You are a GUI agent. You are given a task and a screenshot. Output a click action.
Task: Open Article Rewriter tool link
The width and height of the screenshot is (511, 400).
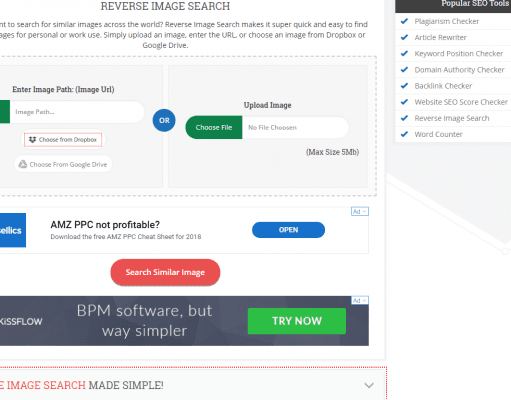[440, 38]
